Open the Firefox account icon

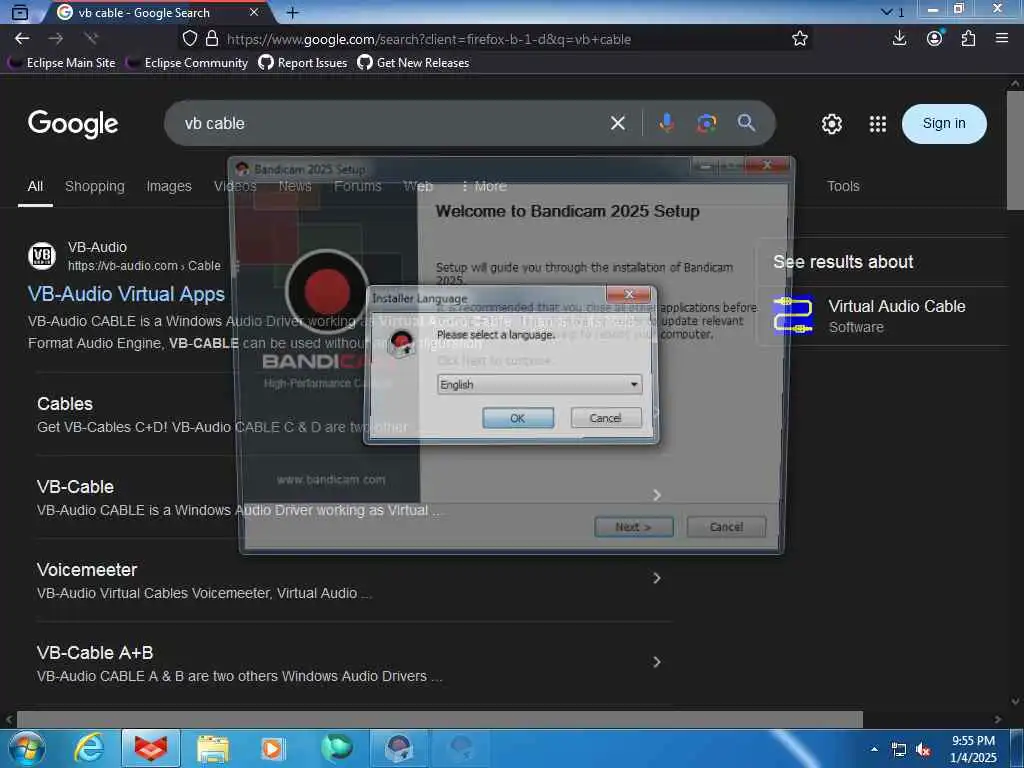click(935, 38)
